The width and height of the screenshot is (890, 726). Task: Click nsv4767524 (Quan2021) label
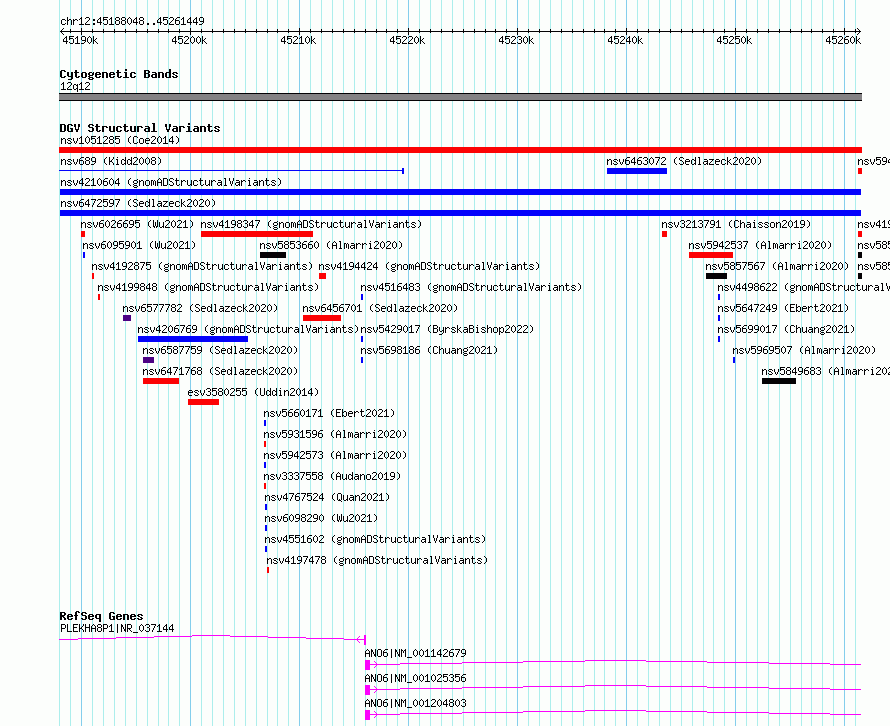tap(328, 497)
